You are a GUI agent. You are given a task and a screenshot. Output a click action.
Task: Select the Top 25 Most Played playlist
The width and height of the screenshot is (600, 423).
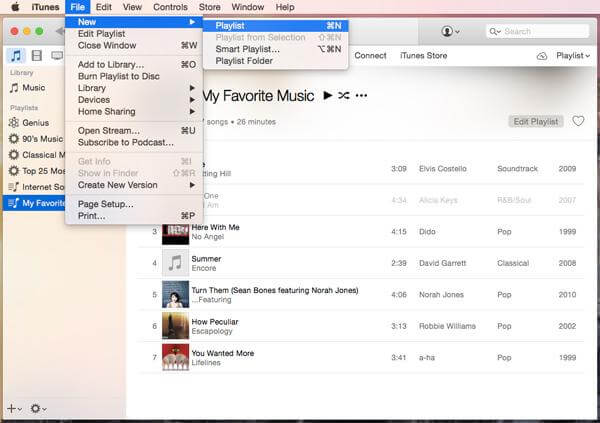(x=35, y=171)
